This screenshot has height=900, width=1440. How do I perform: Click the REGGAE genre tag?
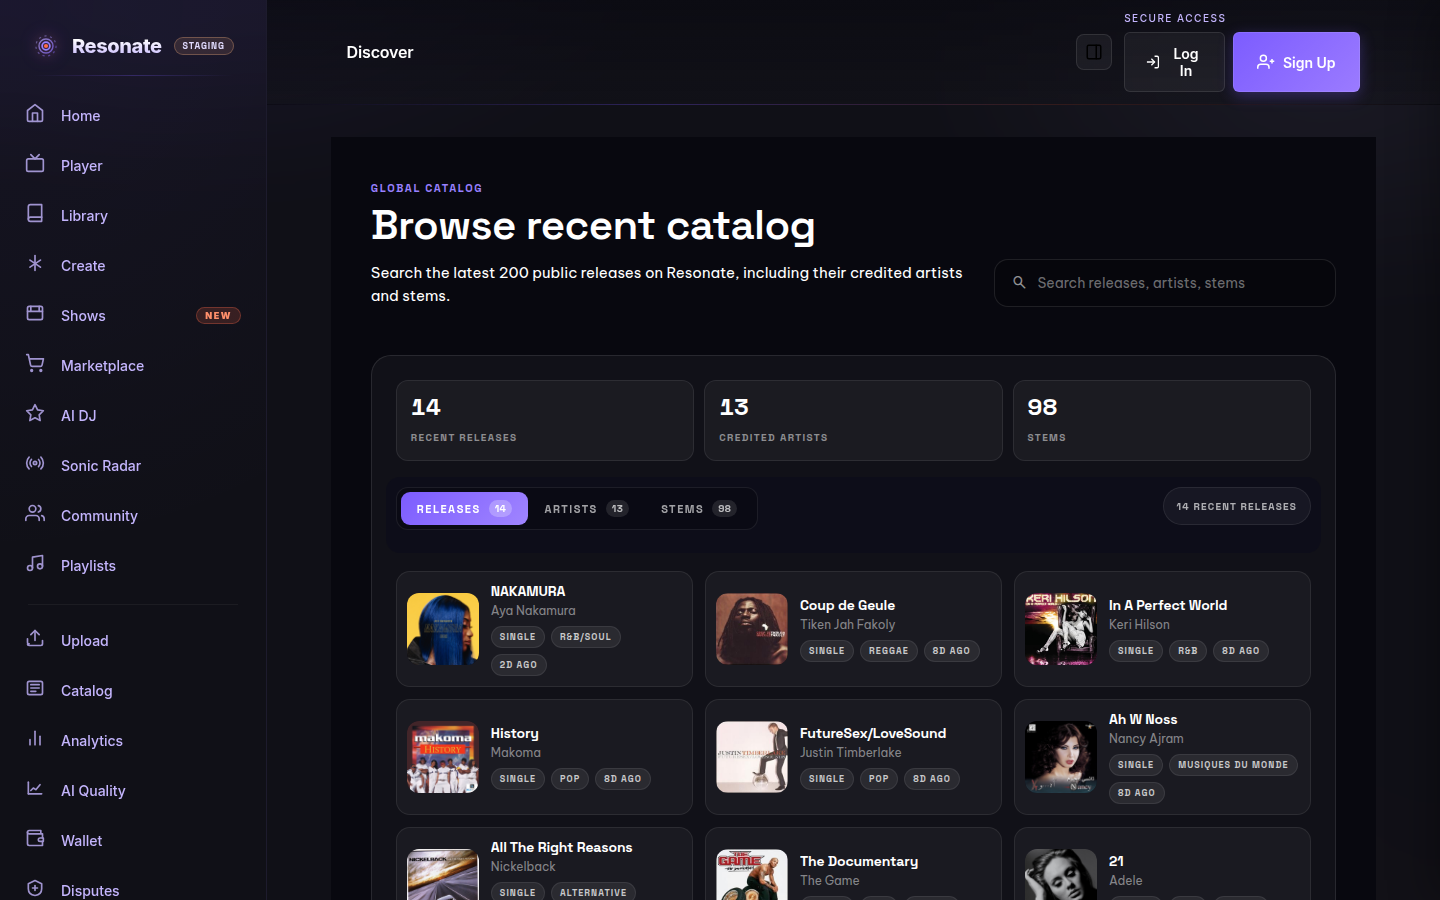tap(888, 651)
